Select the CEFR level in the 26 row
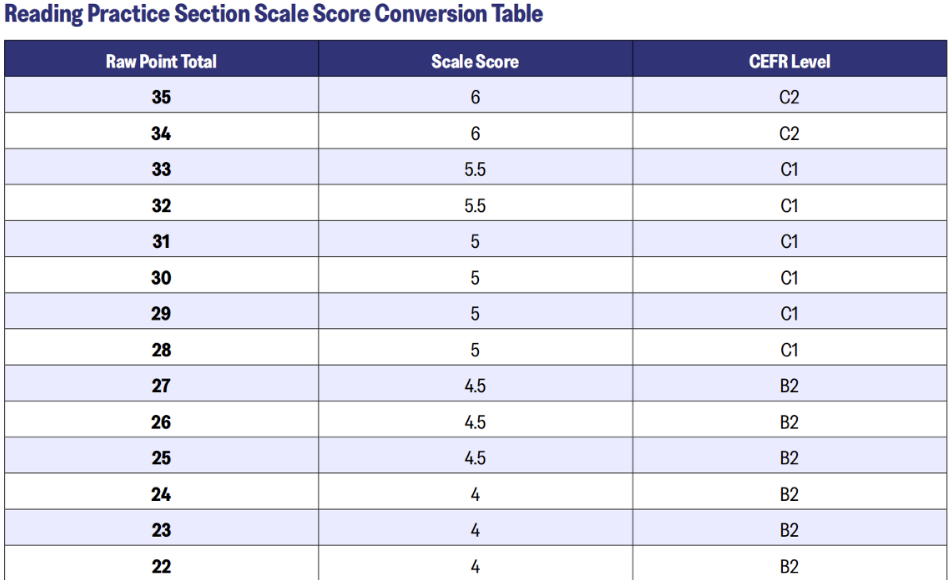 coord(789,421)
